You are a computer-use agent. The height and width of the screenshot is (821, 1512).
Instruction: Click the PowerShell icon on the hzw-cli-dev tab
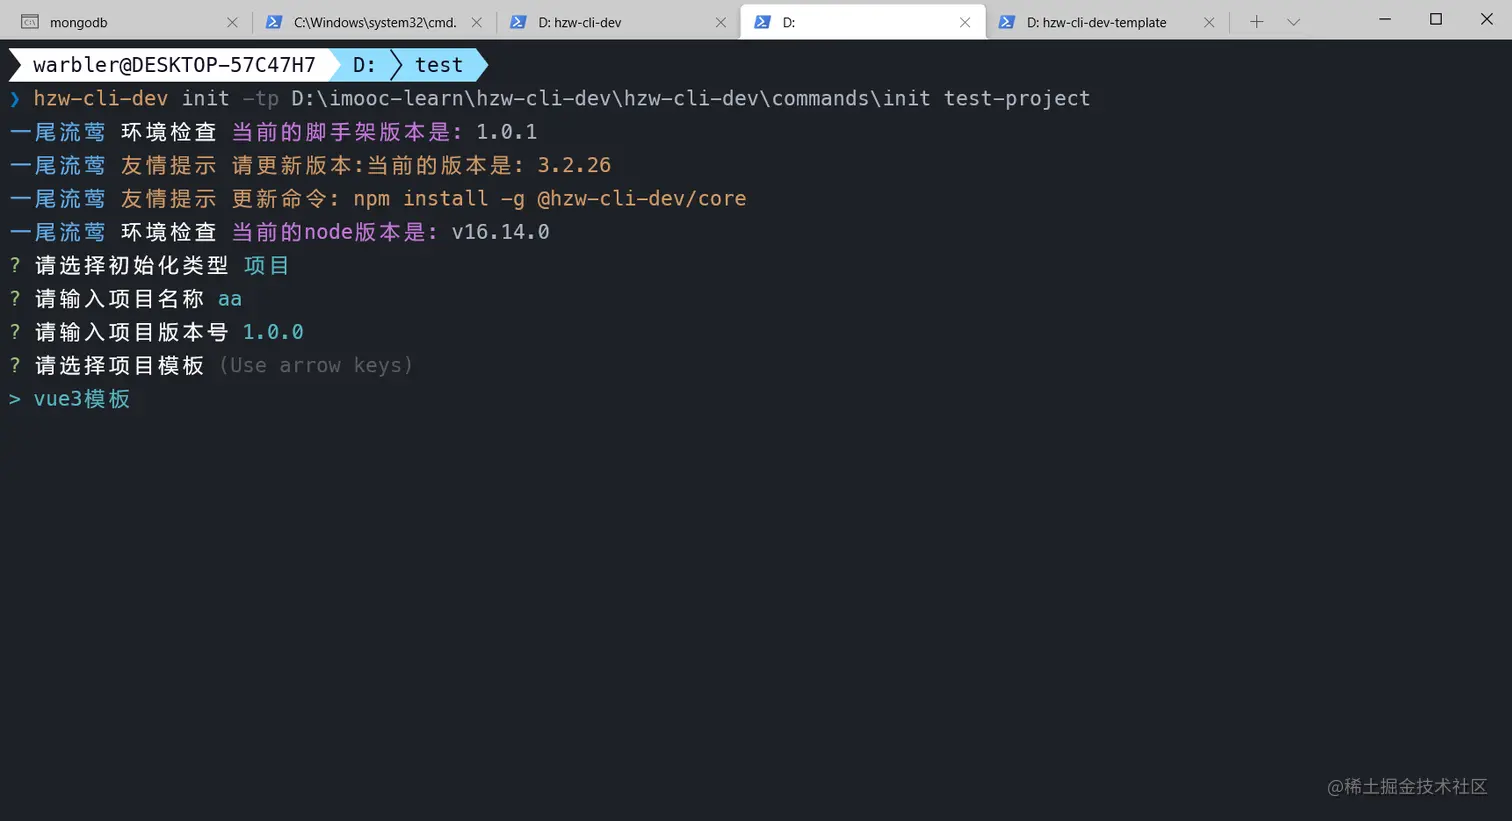[x=518, y=22]
